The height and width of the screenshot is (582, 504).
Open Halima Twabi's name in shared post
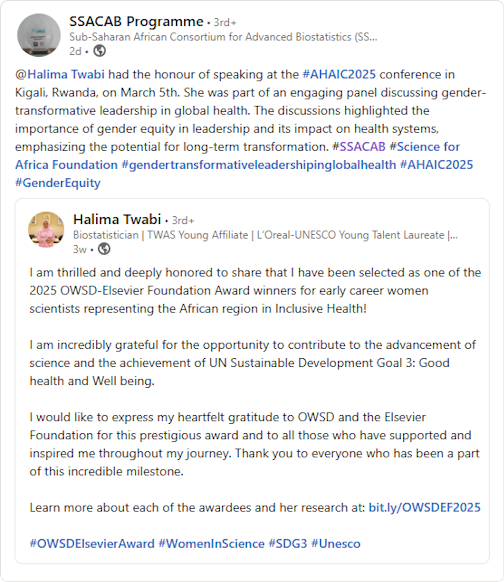click(117, 219)
